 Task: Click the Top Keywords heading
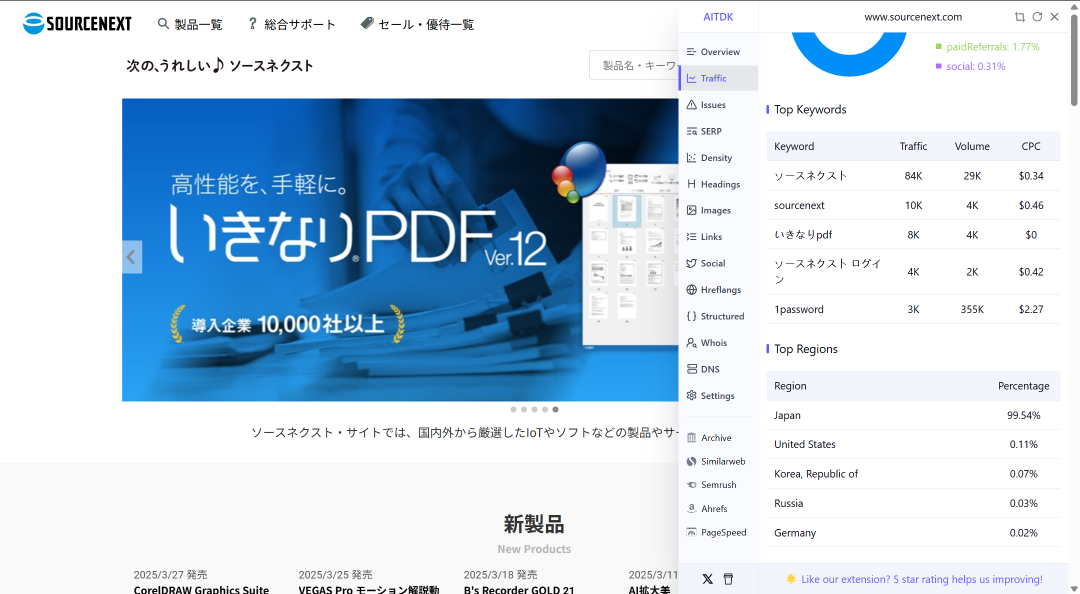810,110
